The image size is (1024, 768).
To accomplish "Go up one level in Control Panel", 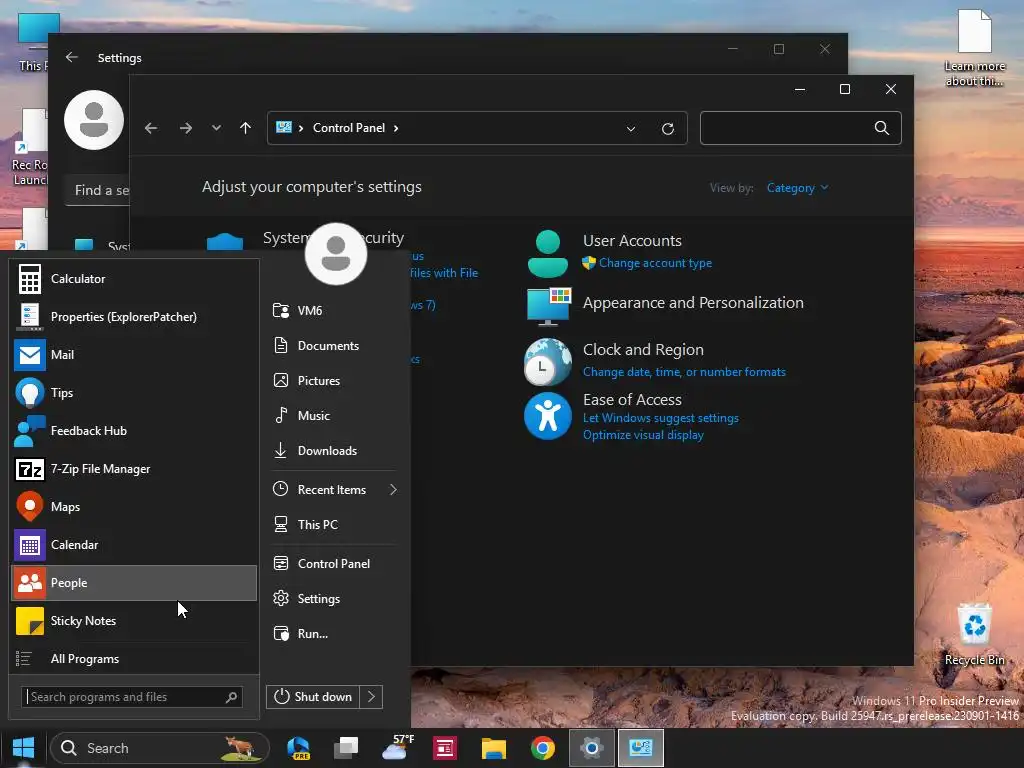I will pyautogui.click(x=245, y=128).
